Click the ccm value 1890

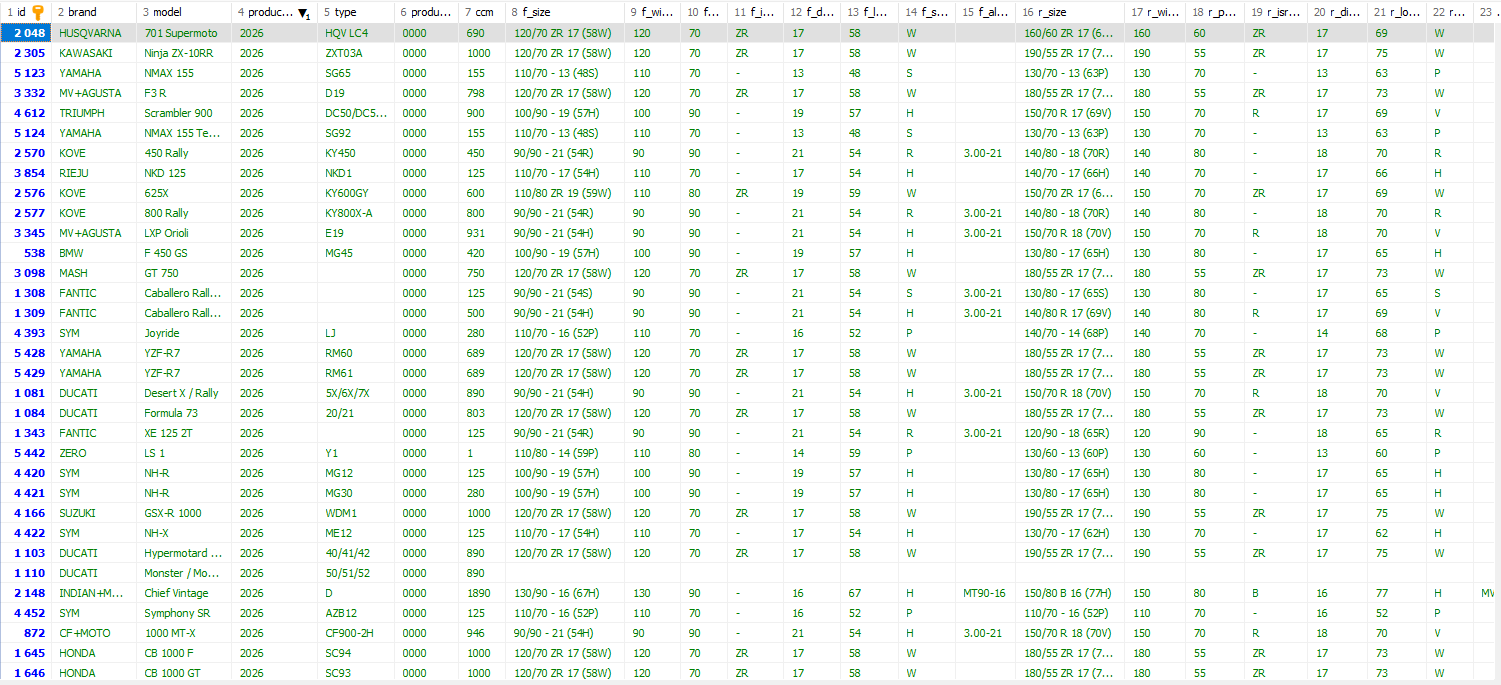click(x=482, y=593)
